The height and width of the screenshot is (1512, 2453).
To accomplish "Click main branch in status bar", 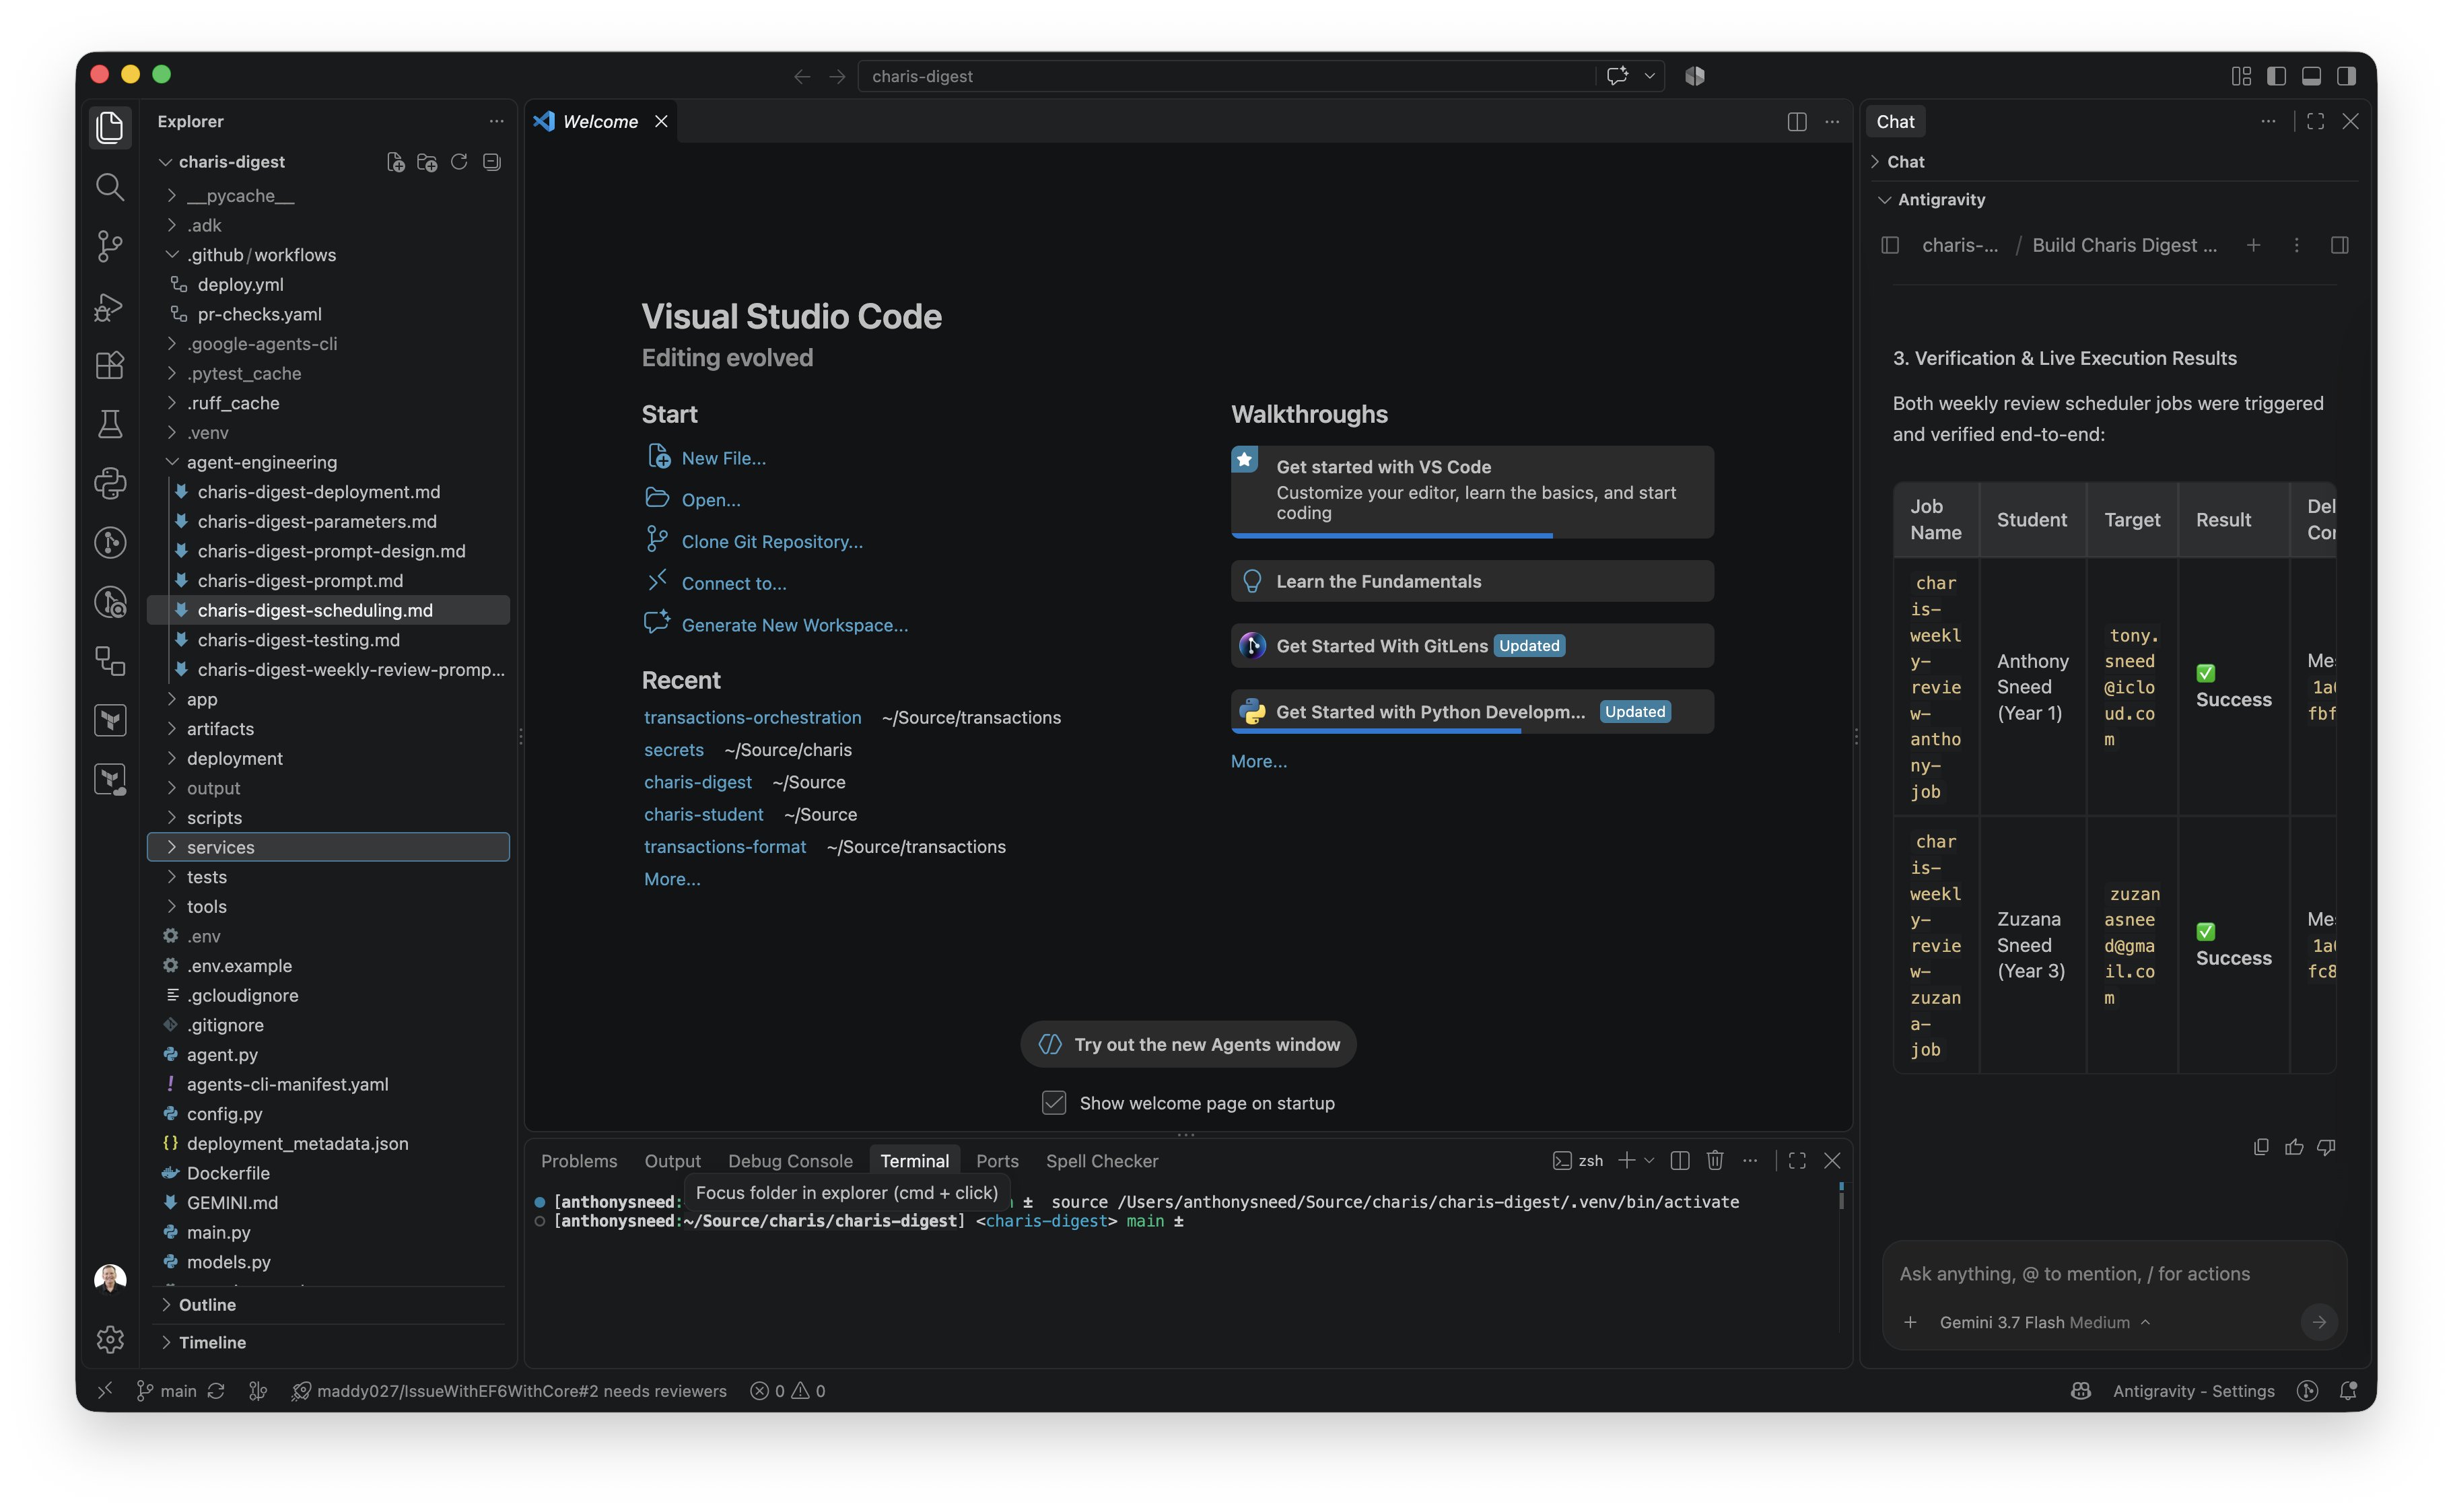I will pyautogui.click(x=167, y=1391).
